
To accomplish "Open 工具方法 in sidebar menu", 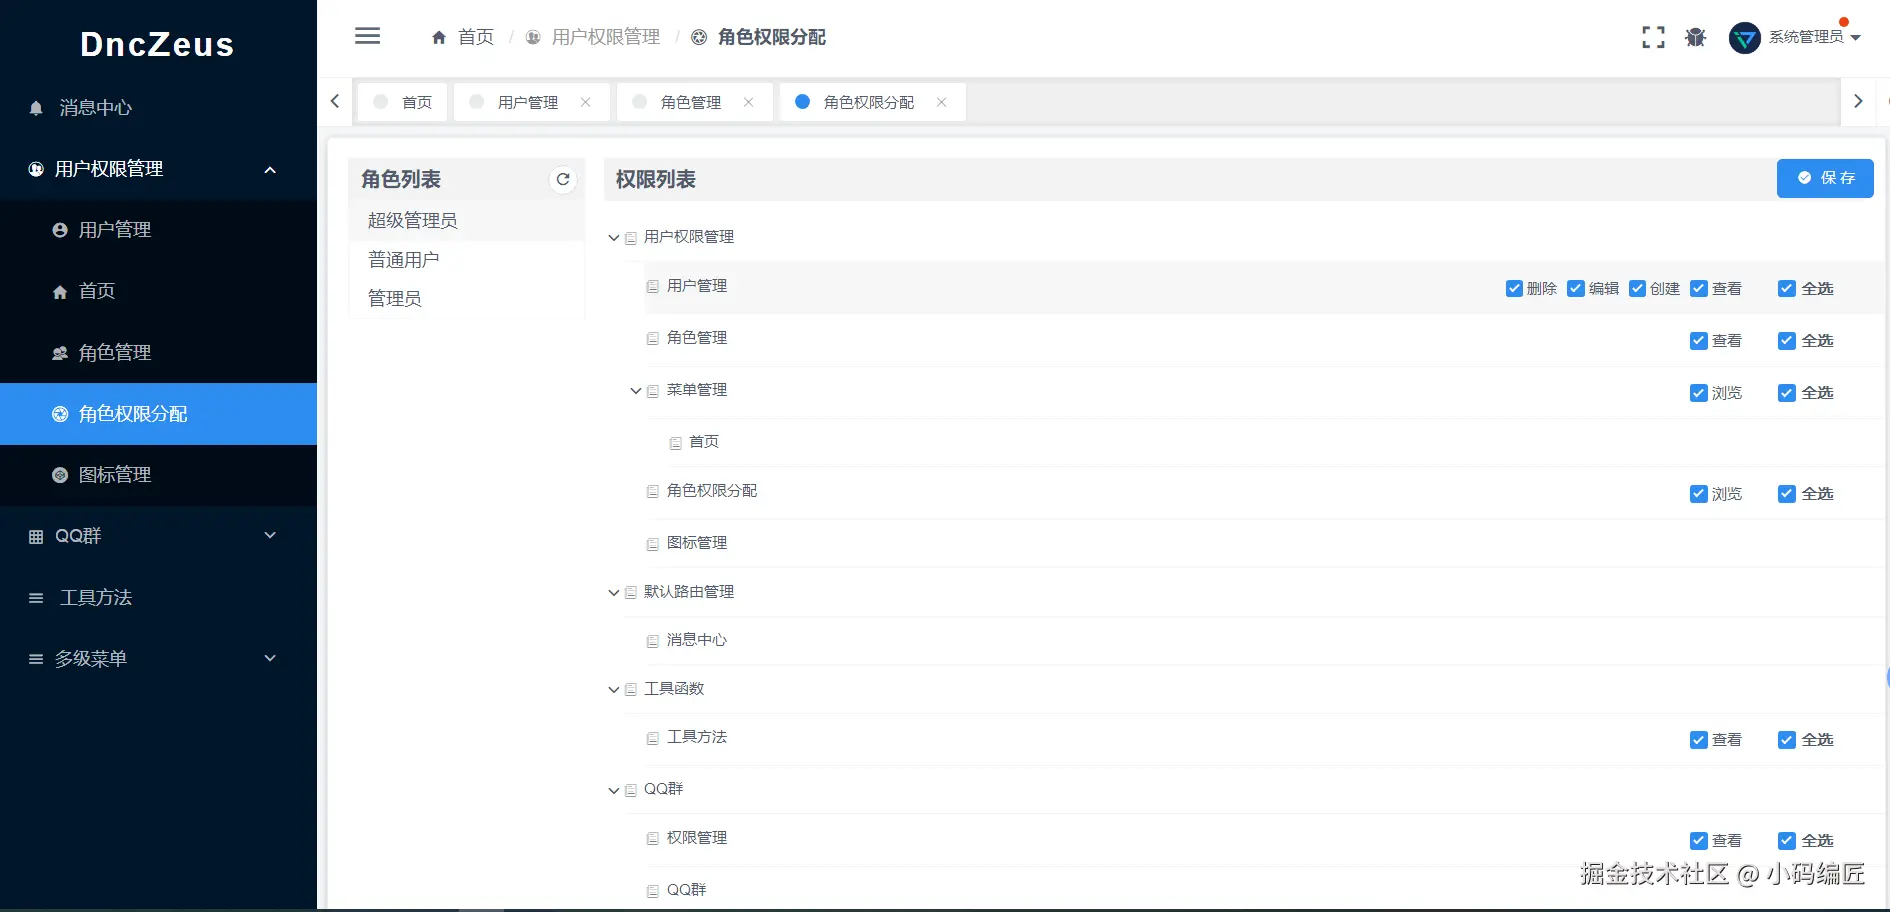I will (x=158, y=598).
